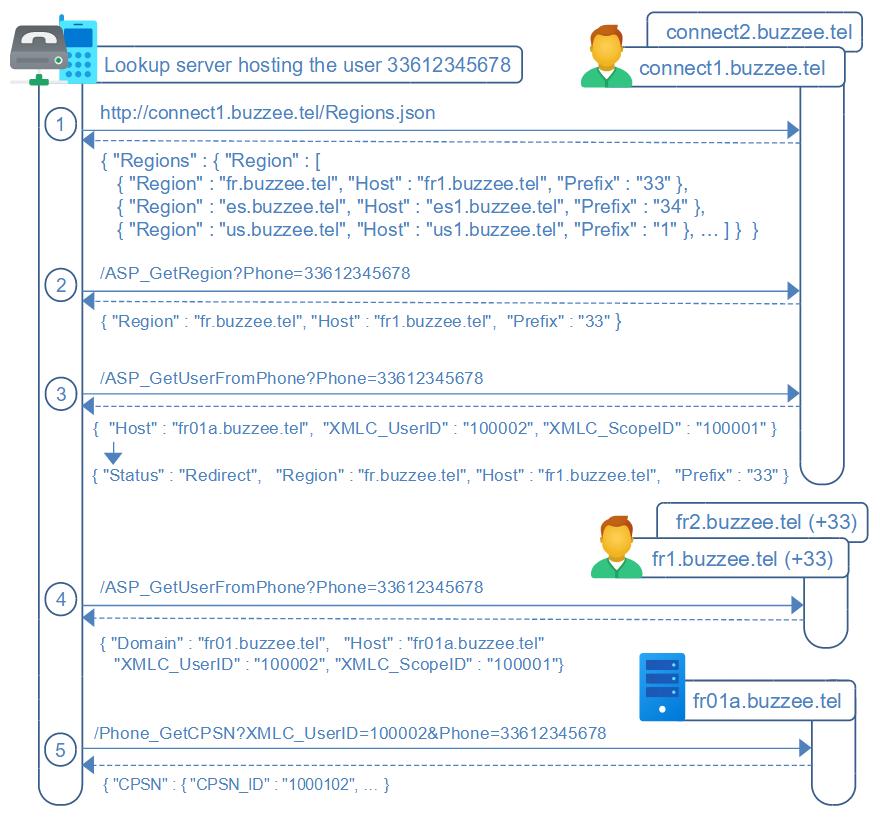The image size is (880, 817).
Task: Click the CPSN_ID 1000102 response text
Action: 246,785
